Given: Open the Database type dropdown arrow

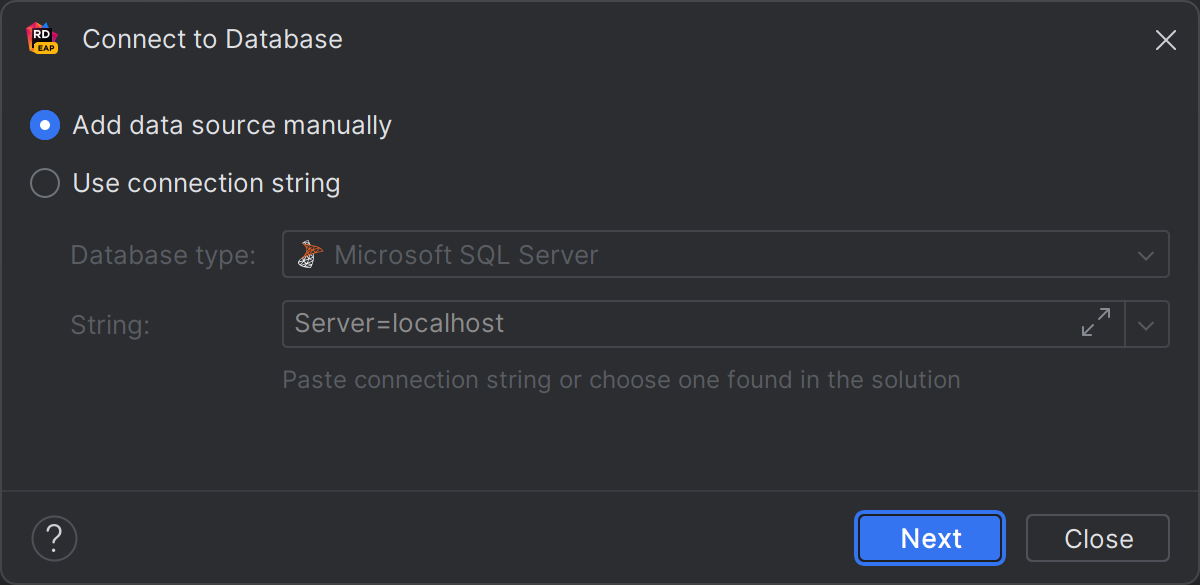Looking at the screenshot, I should pyautogui.click(x=1146, y=255).
